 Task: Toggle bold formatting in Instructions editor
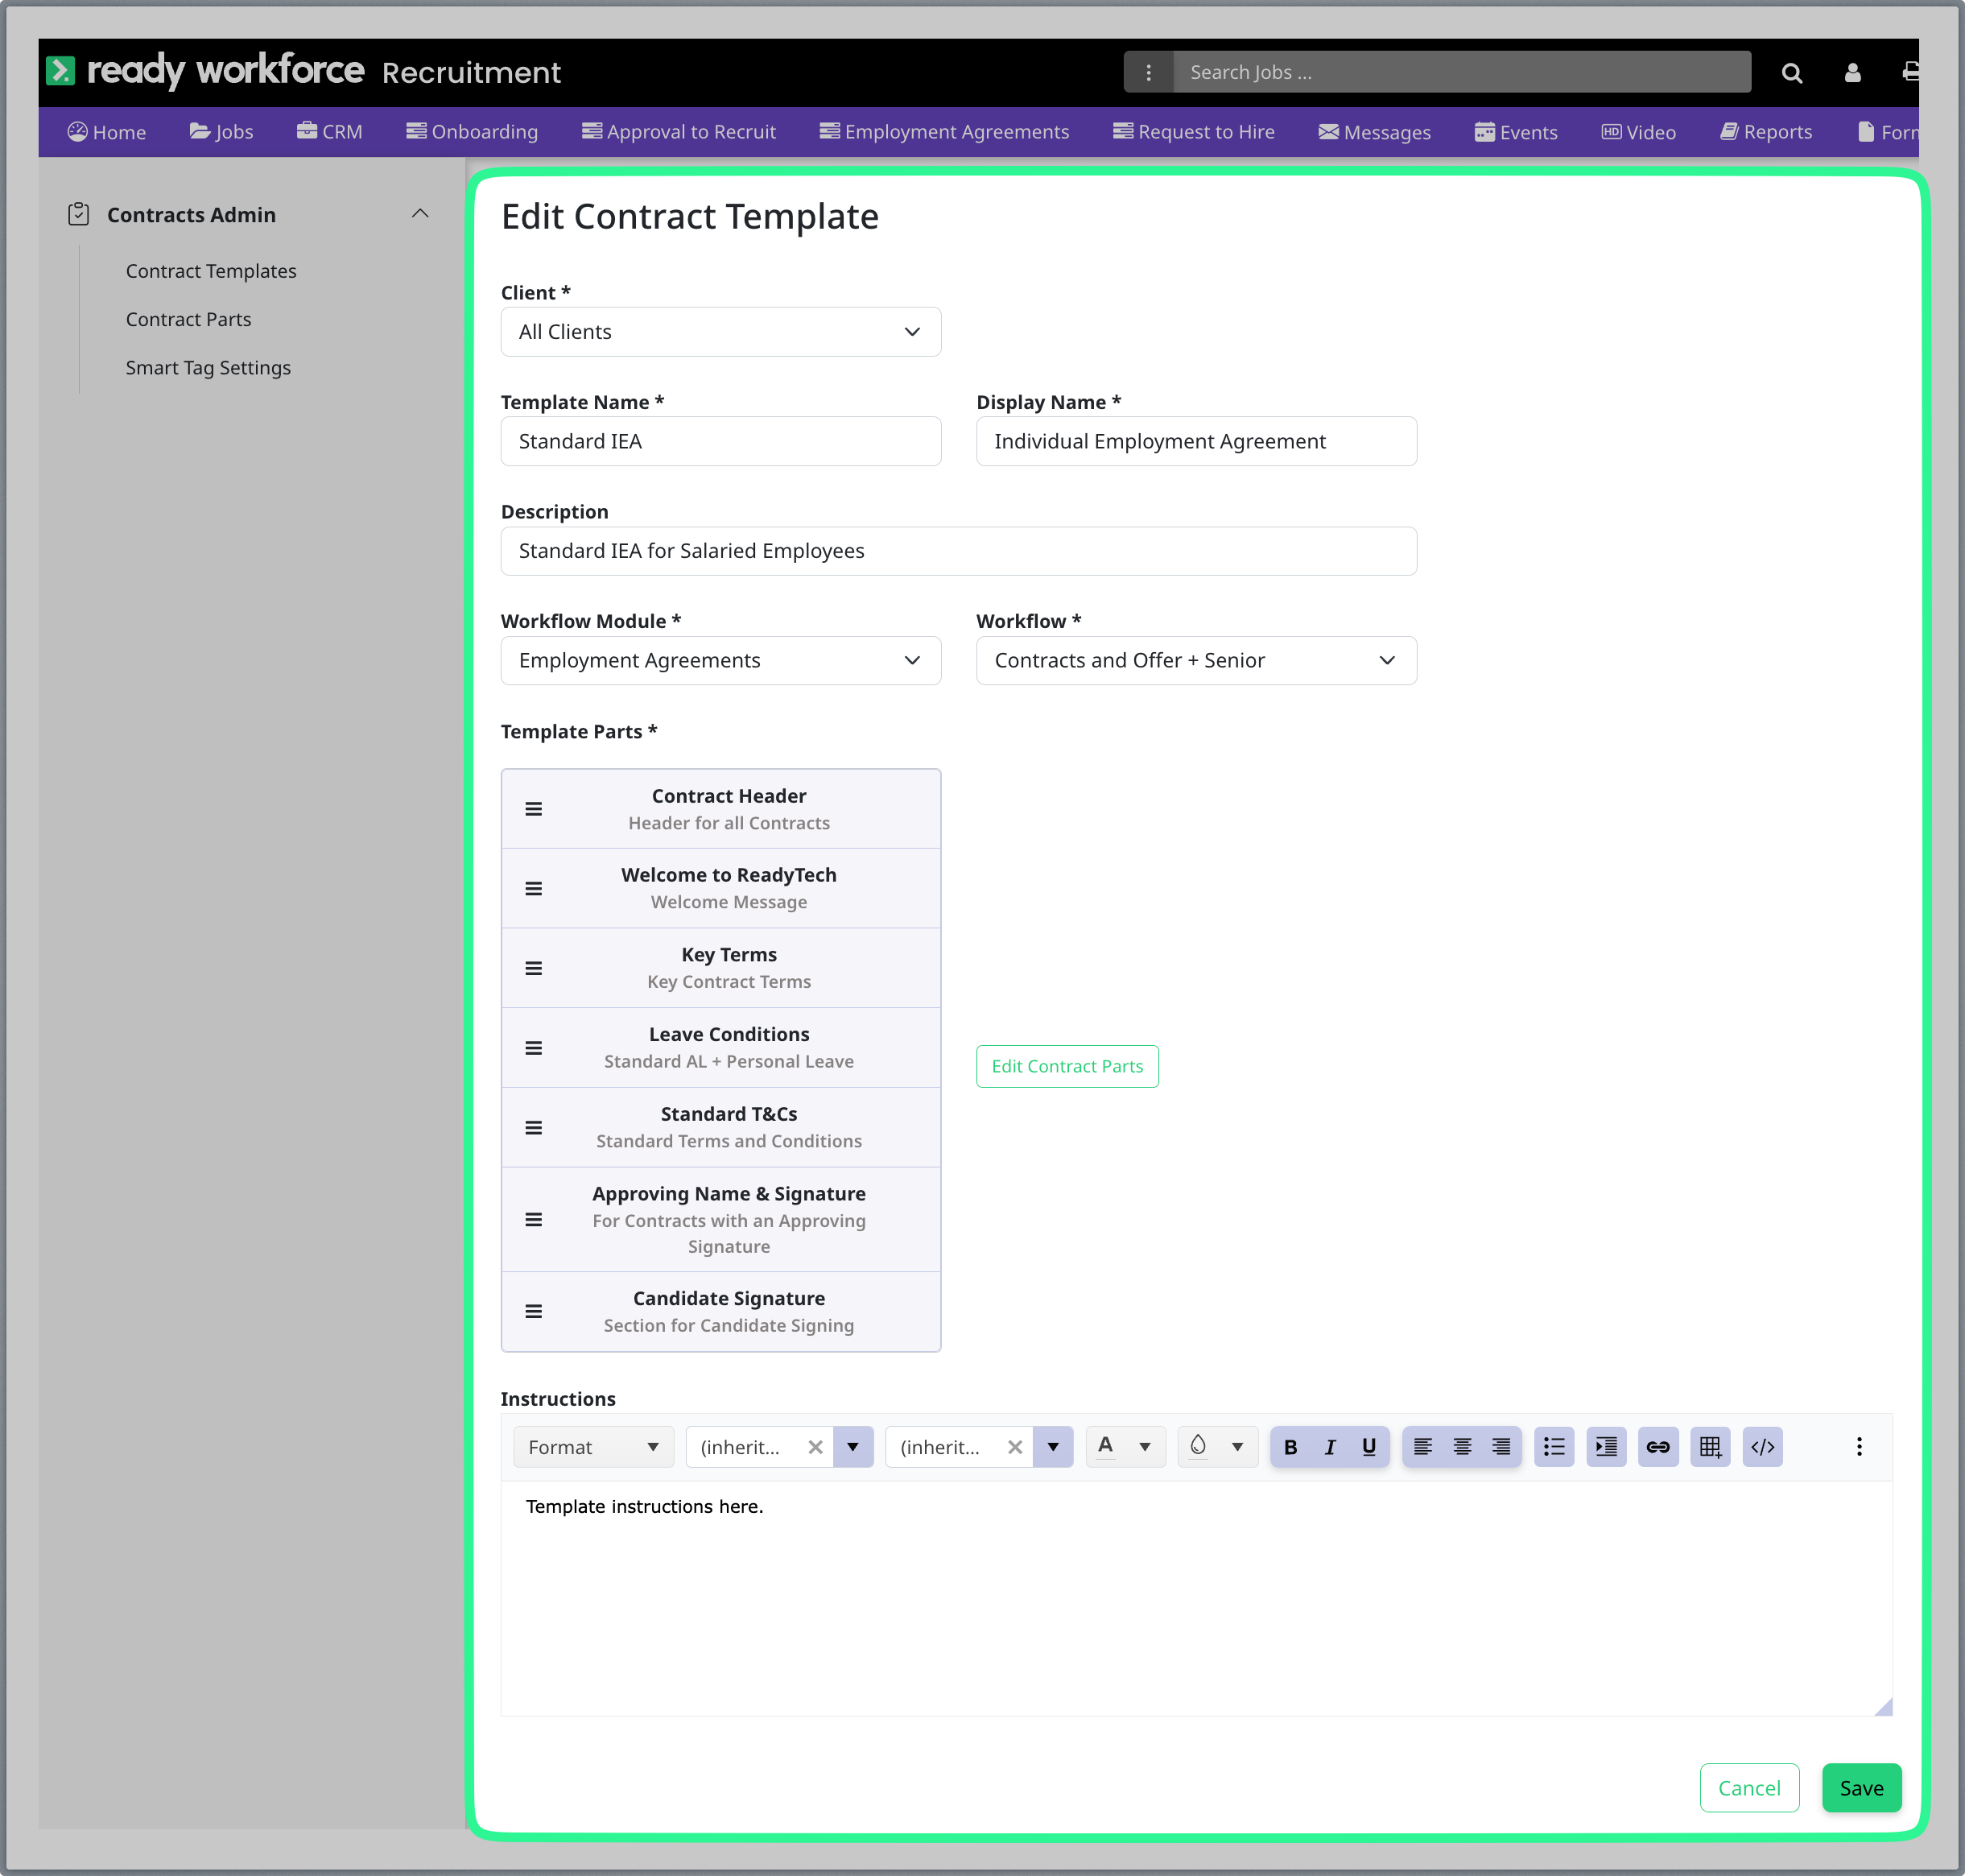(1290, 1447)
